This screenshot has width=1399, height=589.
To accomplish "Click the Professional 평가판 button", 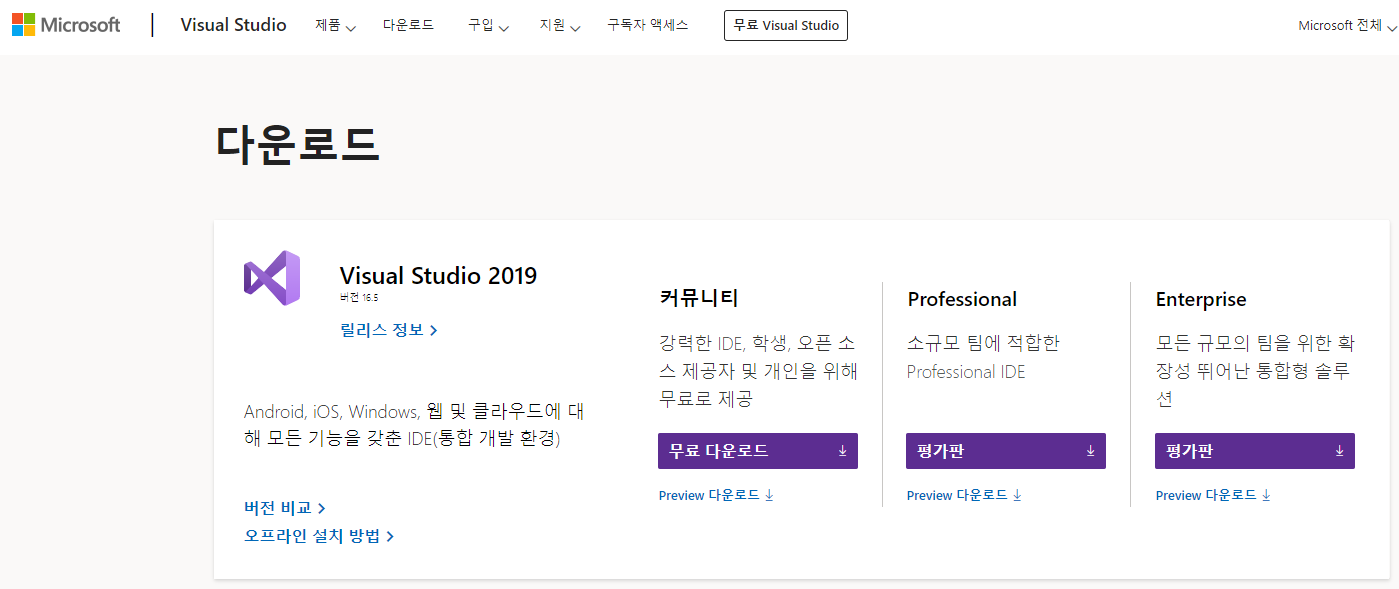I will click(1006, 451).
